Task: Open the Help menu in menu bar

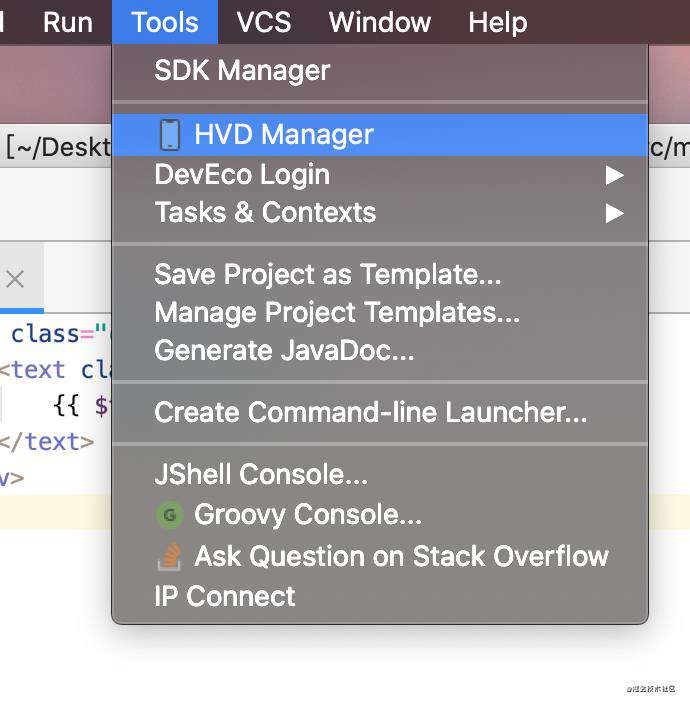Action: pyautogui.click(x=498, y=22)
